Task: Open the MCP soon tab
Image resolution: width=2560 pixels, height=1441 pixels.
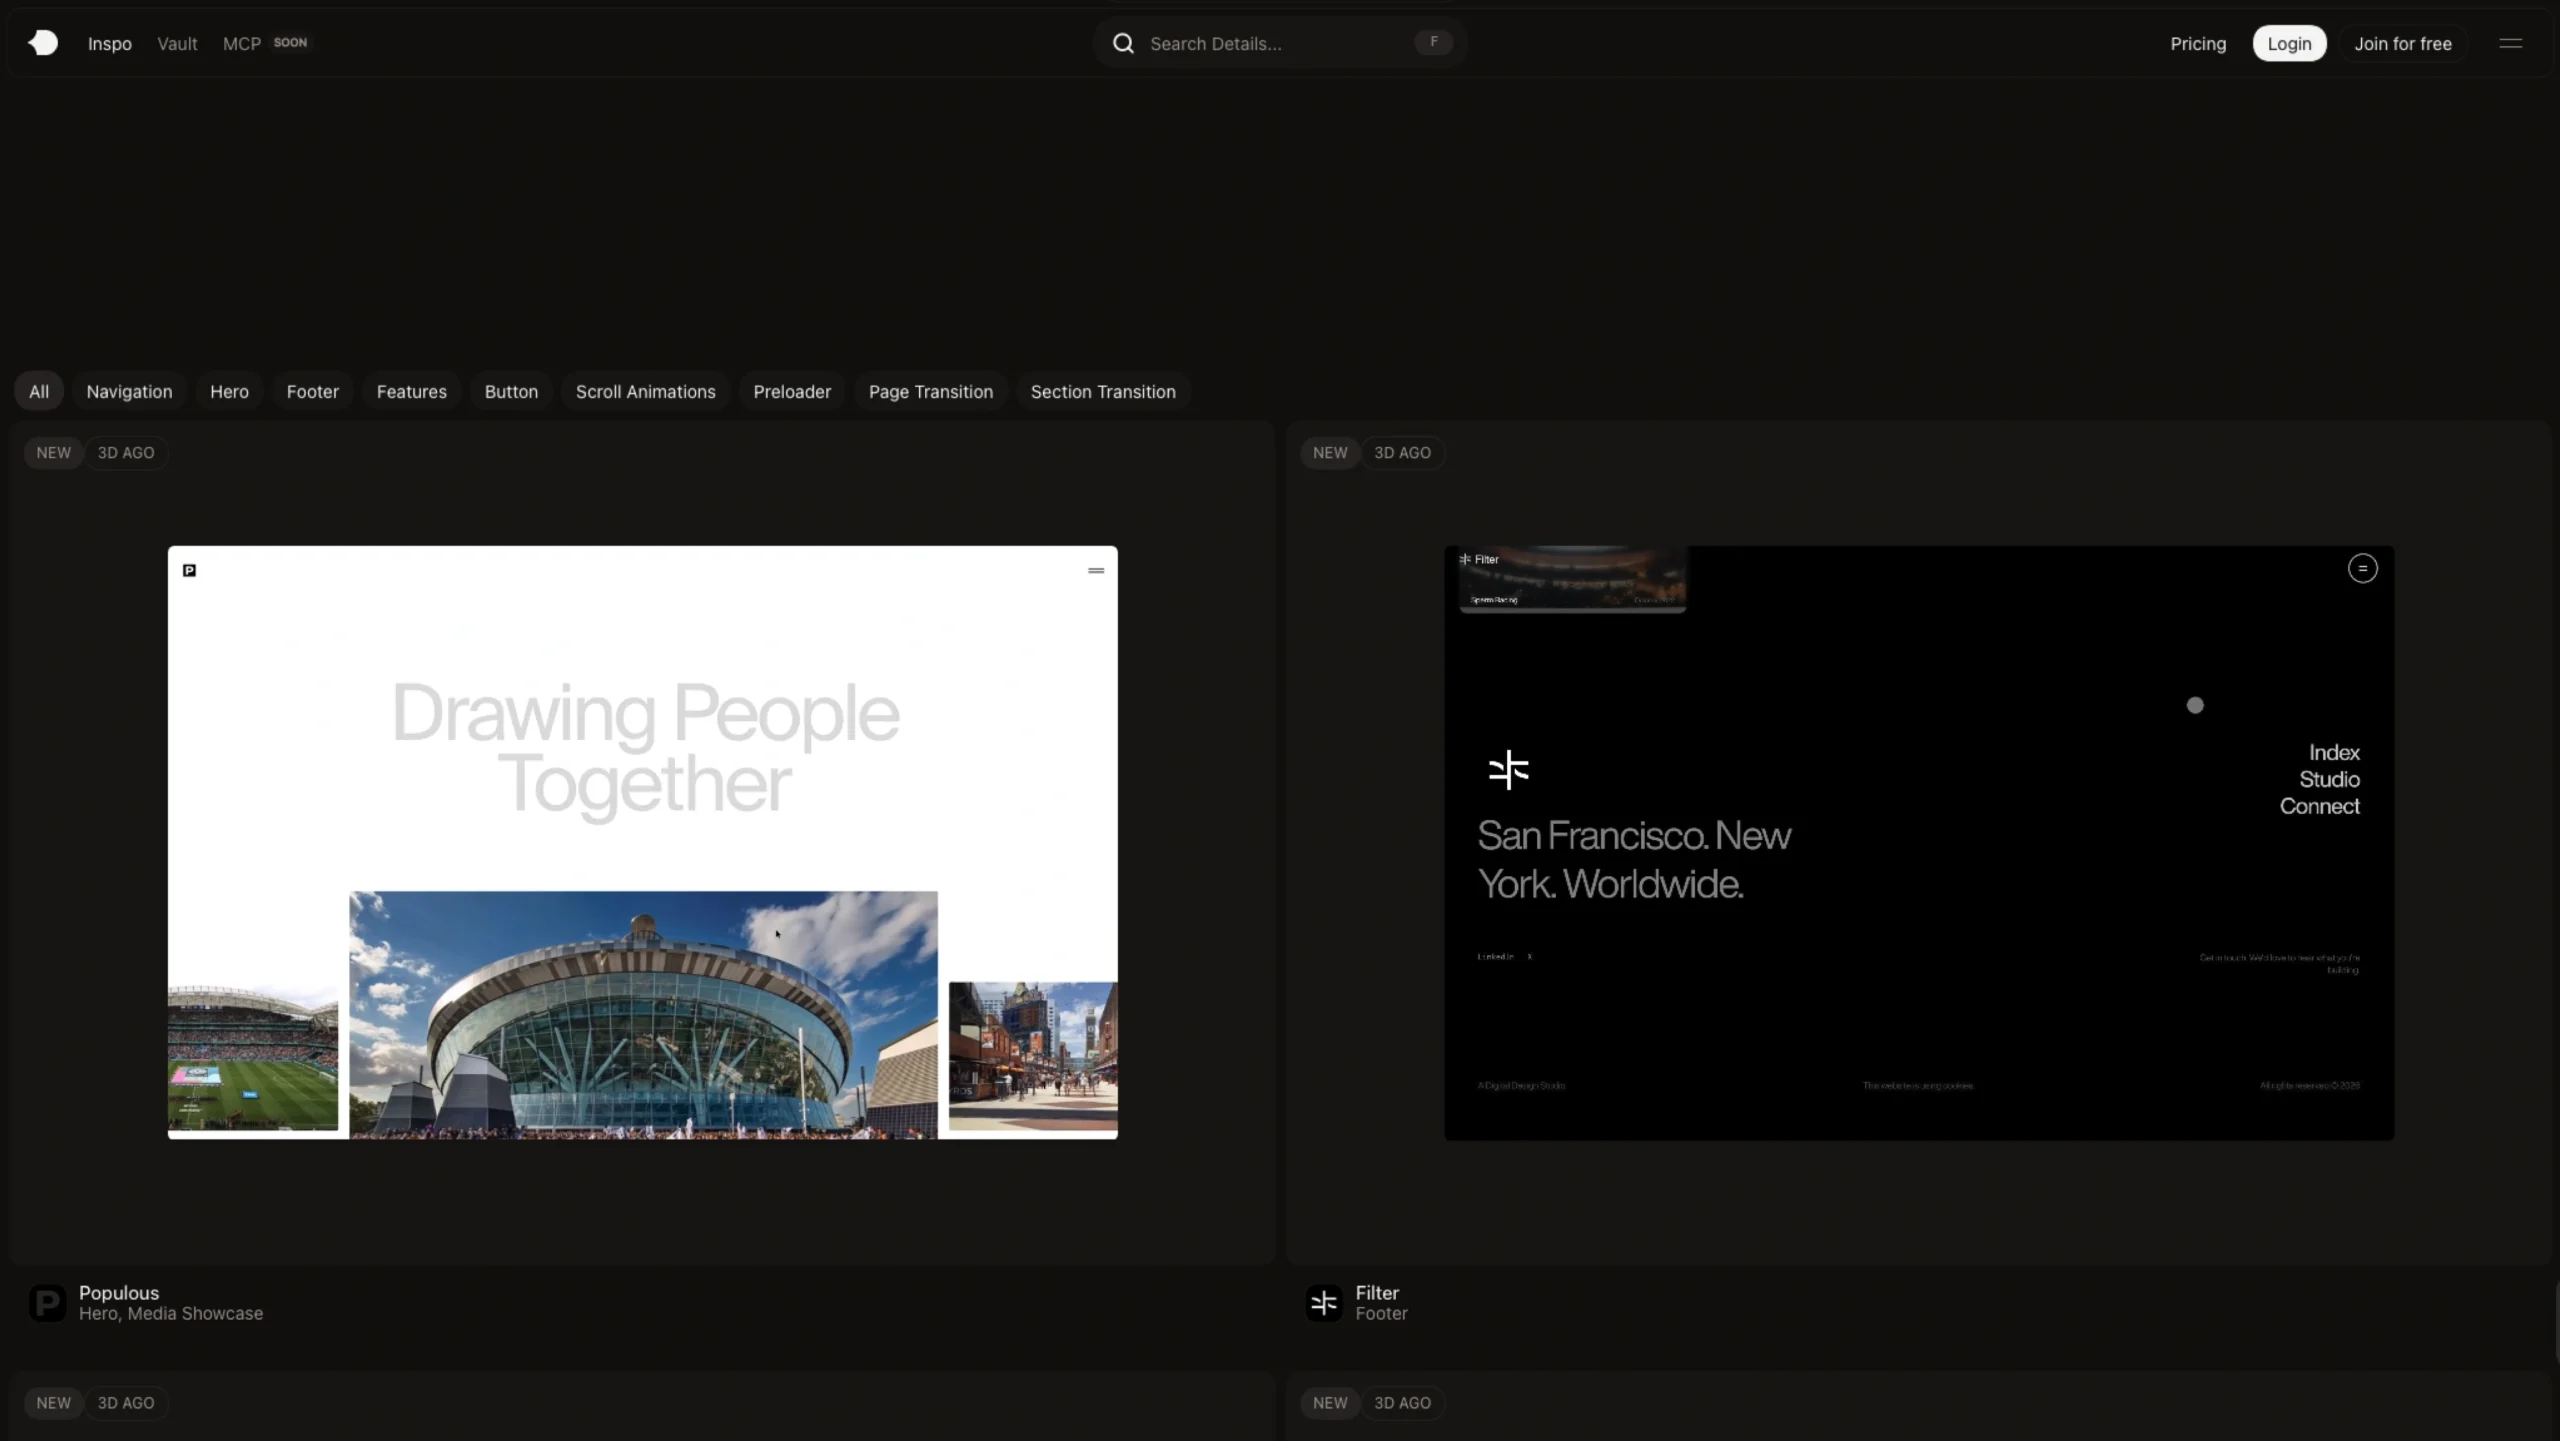Action: 265,44
